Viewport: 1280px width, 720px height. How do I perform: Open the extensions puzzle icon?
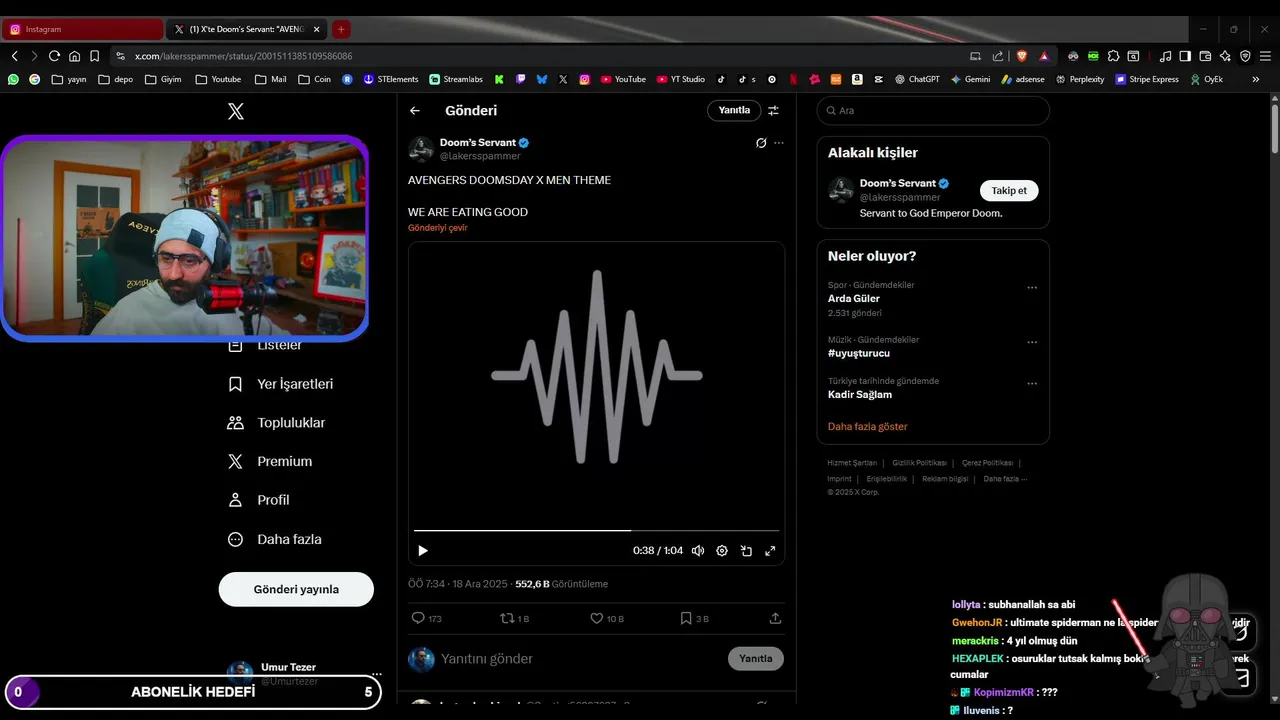1113,56
